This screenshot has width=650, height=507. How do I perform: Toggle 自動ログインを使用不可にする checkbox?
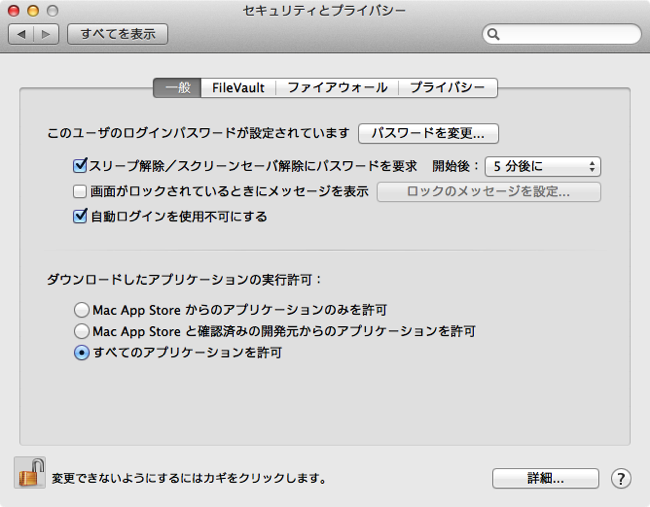(80, 216)
